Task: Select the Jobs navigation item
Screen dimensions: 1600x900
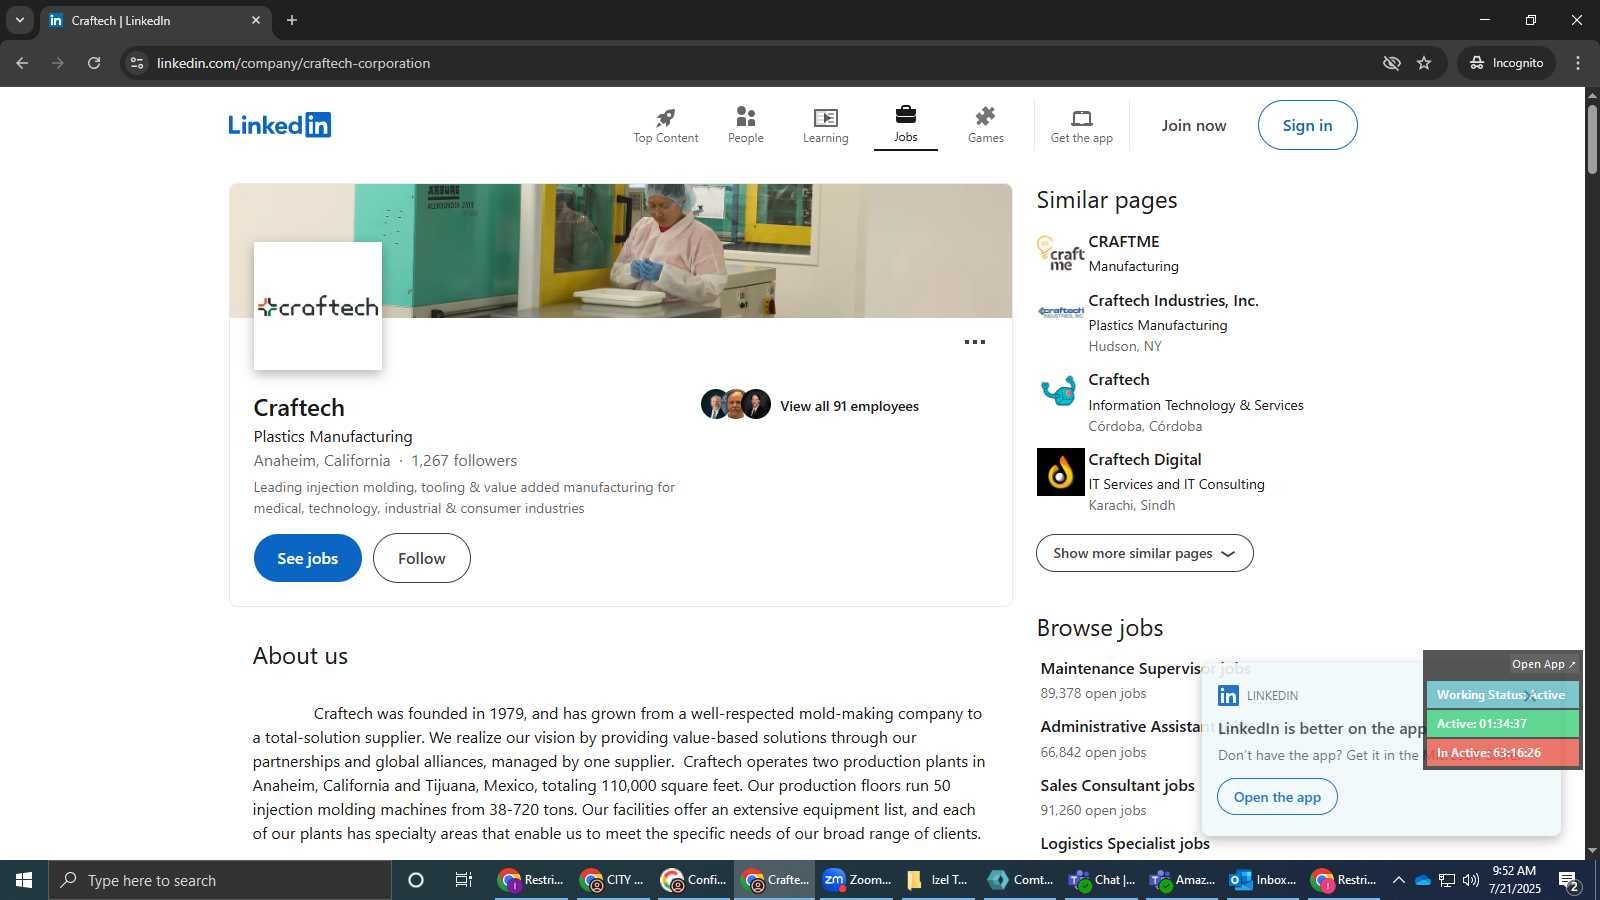Action: pyautogui.click(x=905, y=126)
